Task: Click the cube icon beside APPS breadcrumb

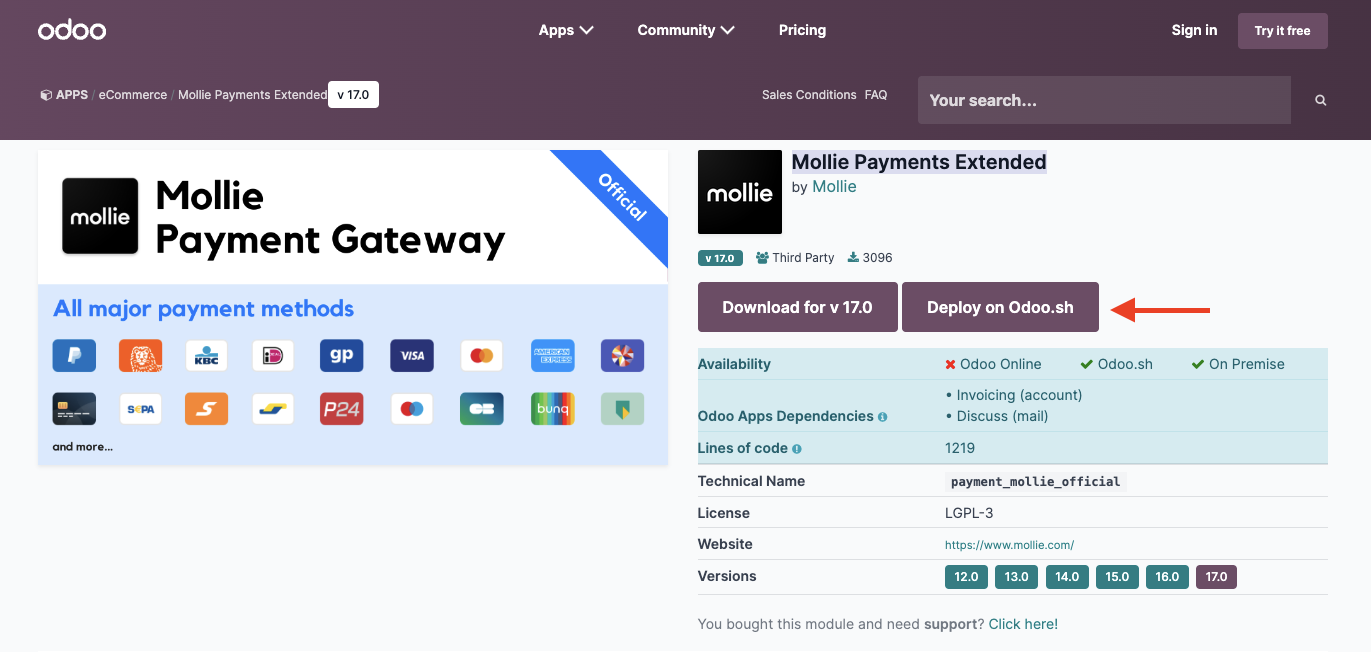Action: (46, 95)
